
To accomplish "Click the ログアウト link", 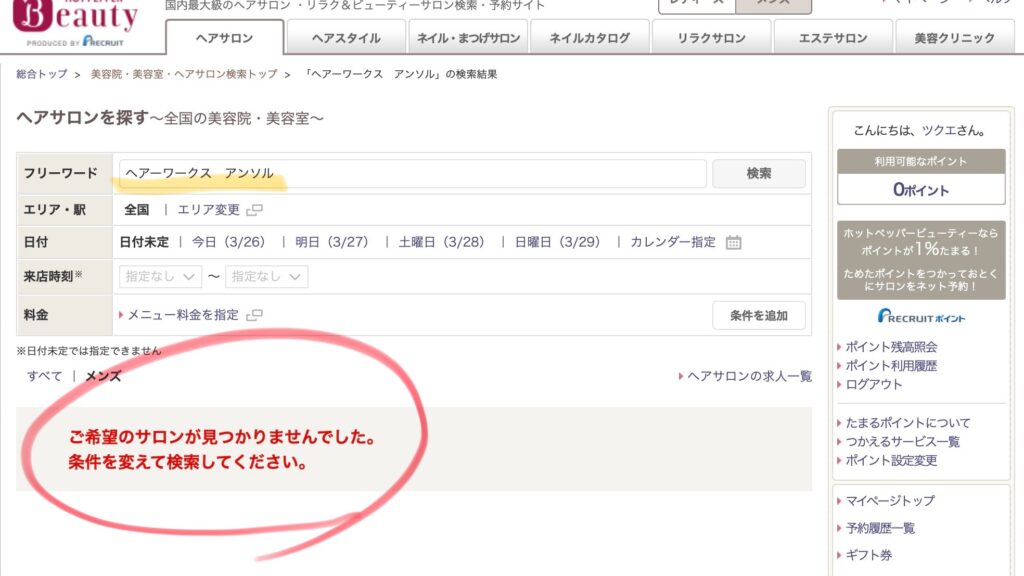I will pos(873,384).
